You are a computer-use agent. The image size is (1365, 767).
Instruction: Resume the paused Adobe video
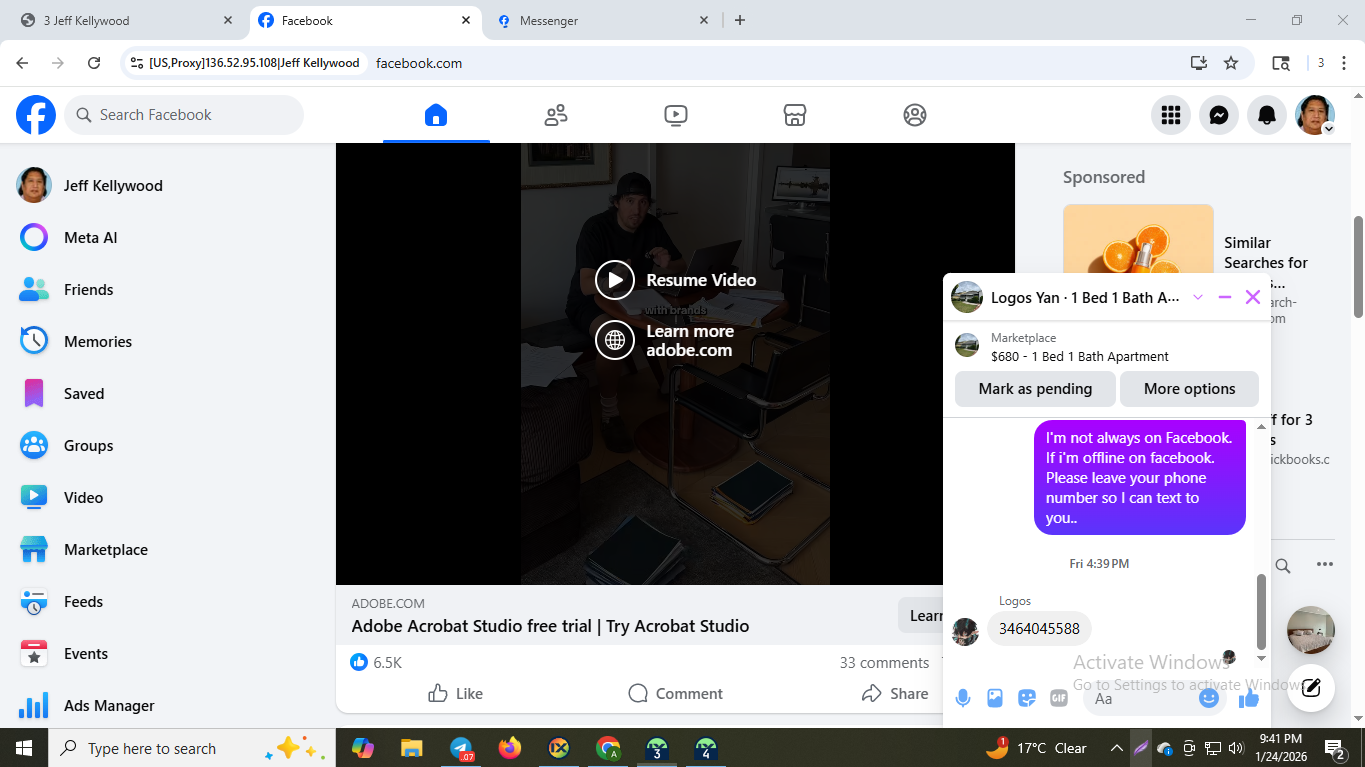(x=676, y=280)
